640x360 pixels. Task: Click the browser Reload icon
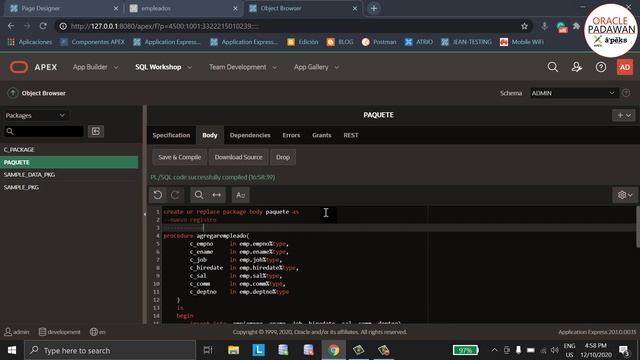pyautogui.click(x=43, y=26)
